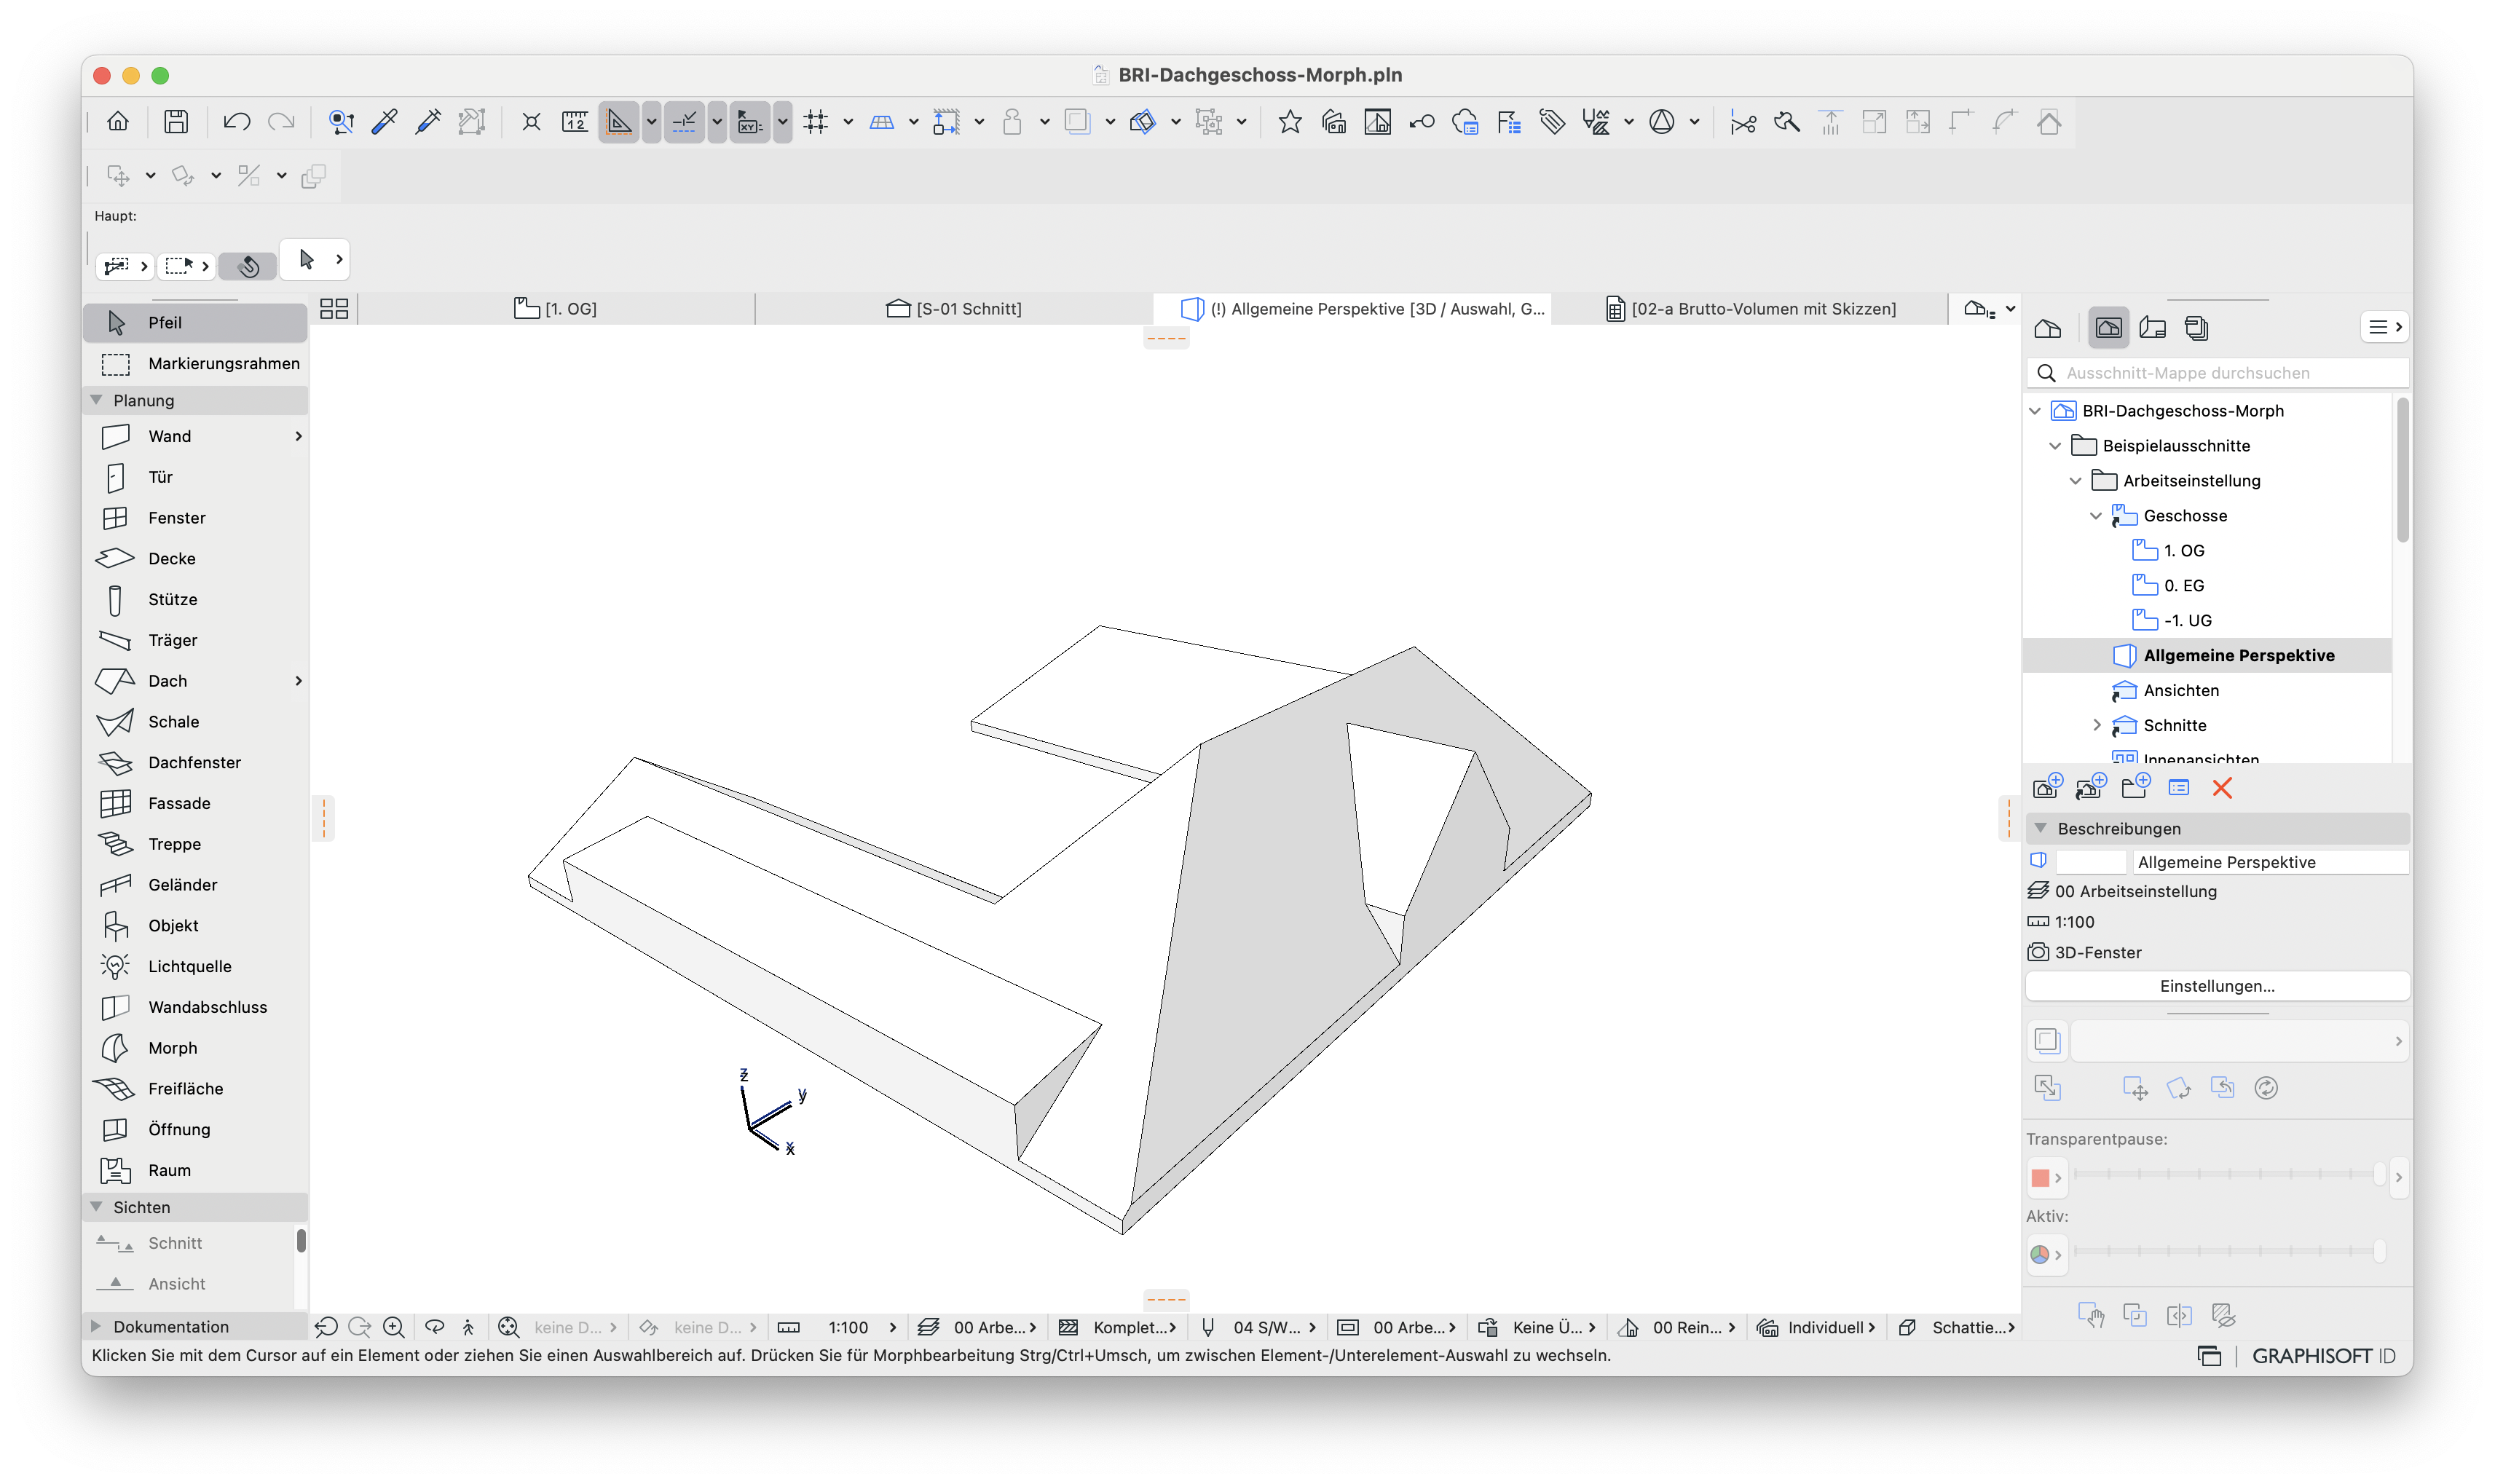Choose the Raum tool
The width and height of the screenshot is (2495, 1484).
[195, 1170]
